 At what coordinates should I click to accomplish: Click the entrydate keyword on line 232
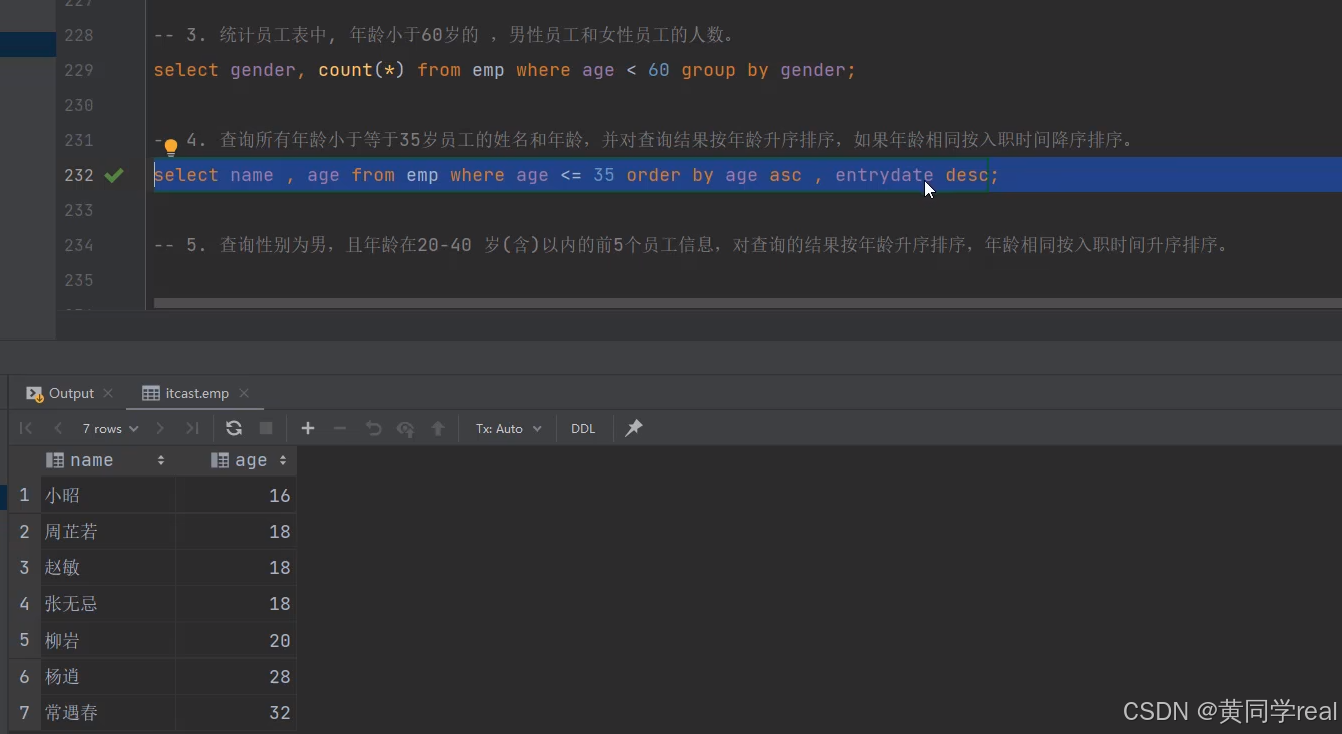coord(884,175)
